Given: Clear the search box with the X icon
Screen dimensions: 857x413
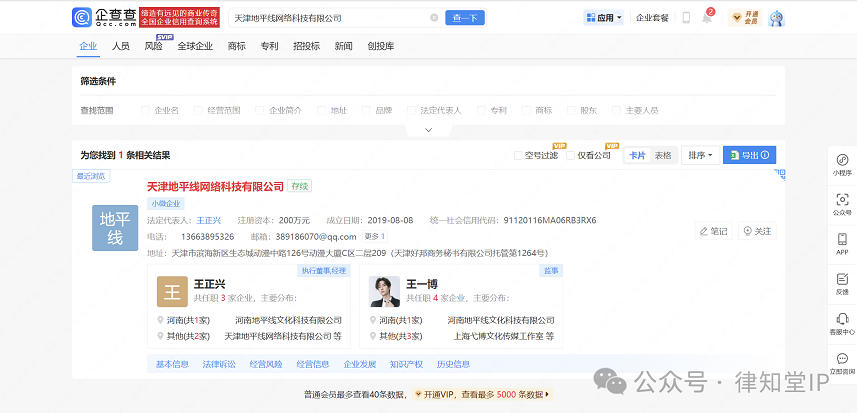Looking at the screenshot, I should (x=434, y=18).
